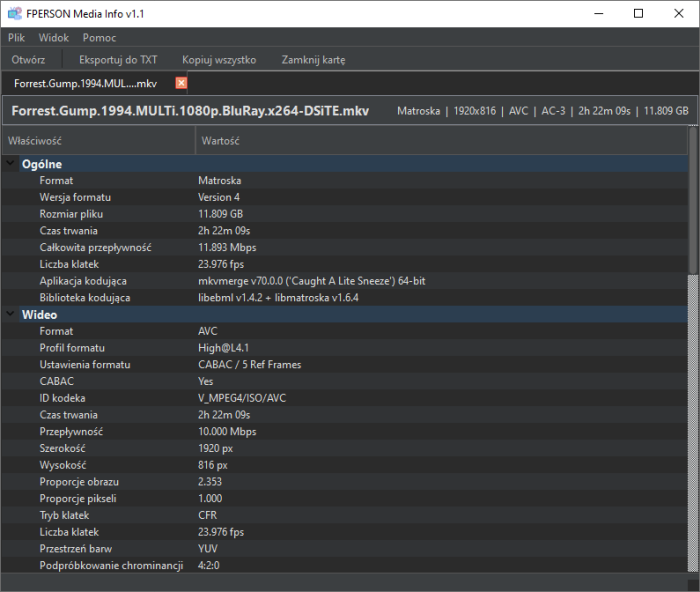
Task: Maximize the Media Info window
Action: pyautogui.click(x=638, y=13)
